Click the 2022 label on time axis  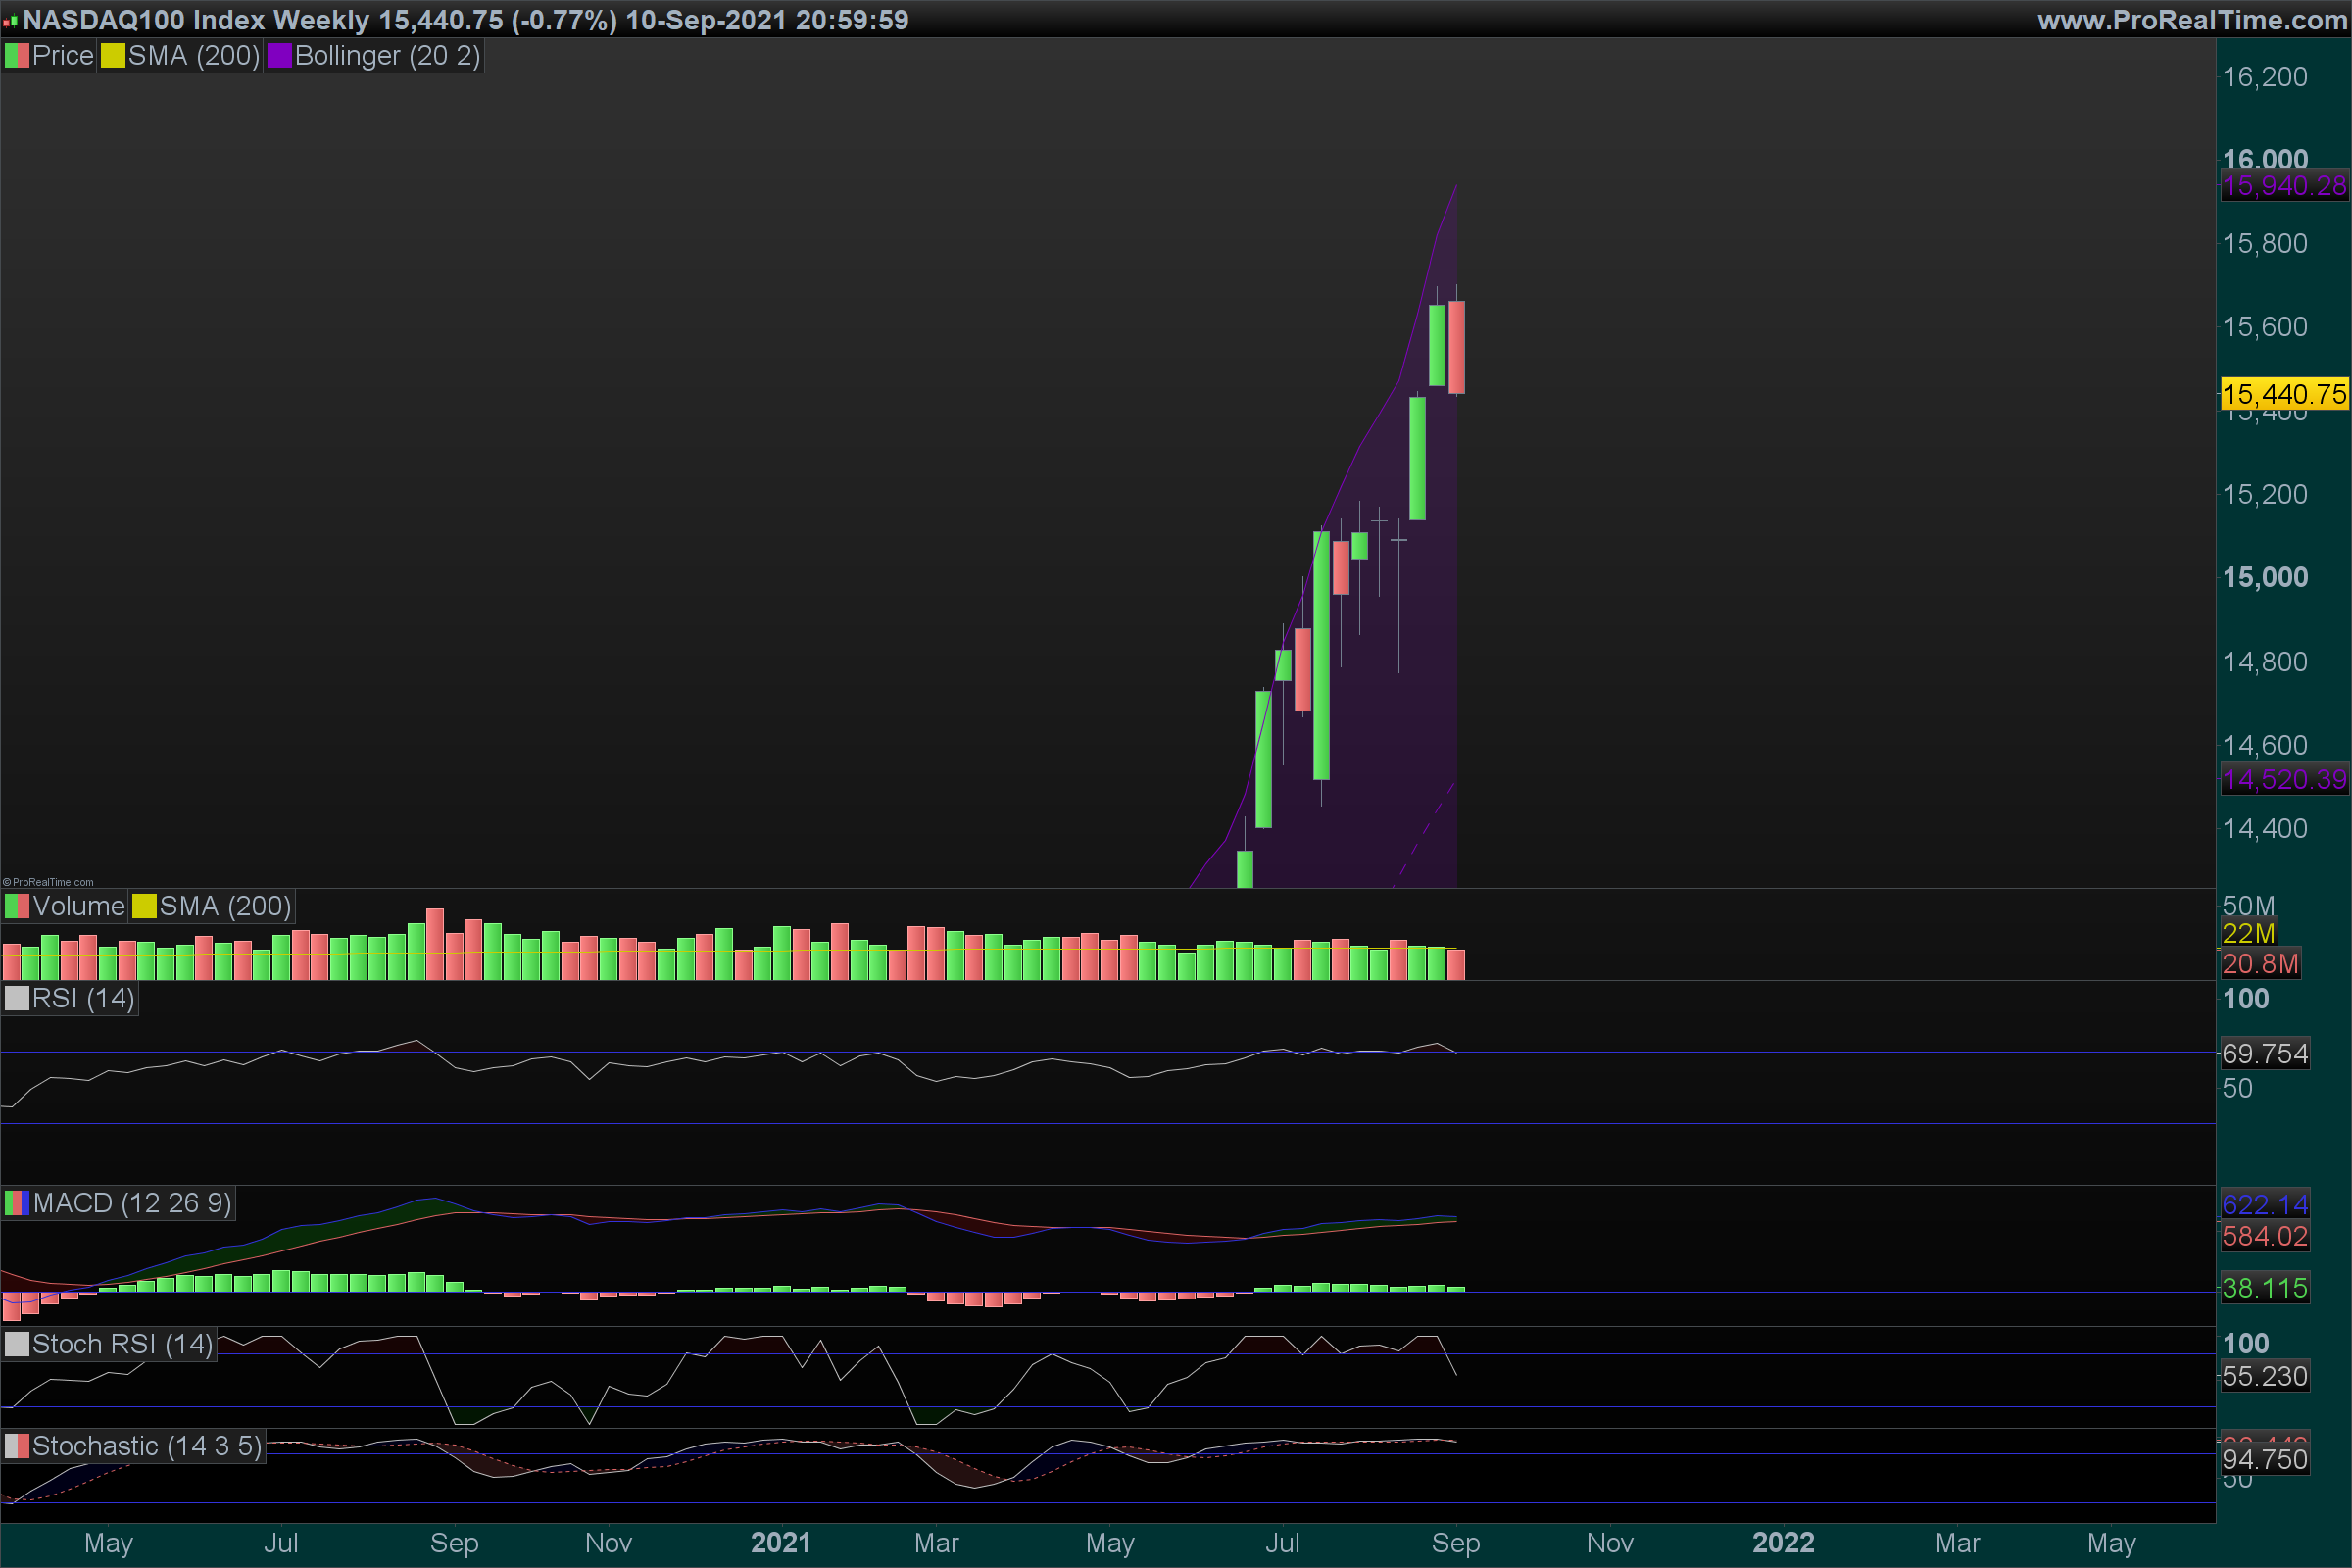click(x=1783, y=1543)
